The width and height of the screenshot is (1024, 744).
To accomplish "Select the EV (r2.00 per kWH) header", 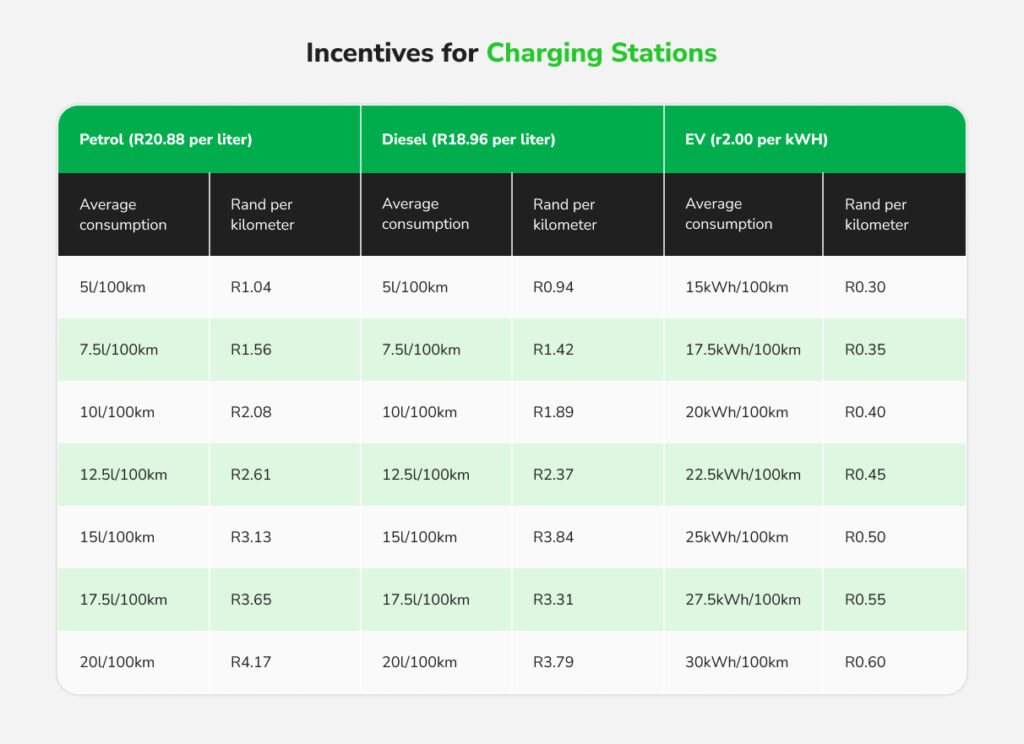I will pos(758,140).
